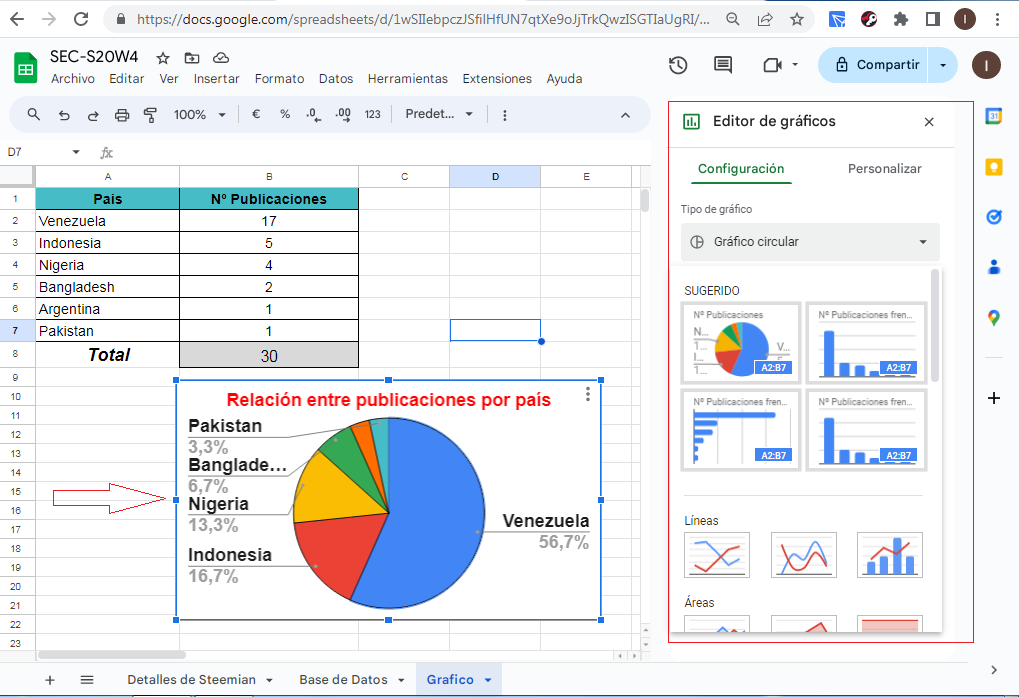Open the all sheets list

pos(86,680)
